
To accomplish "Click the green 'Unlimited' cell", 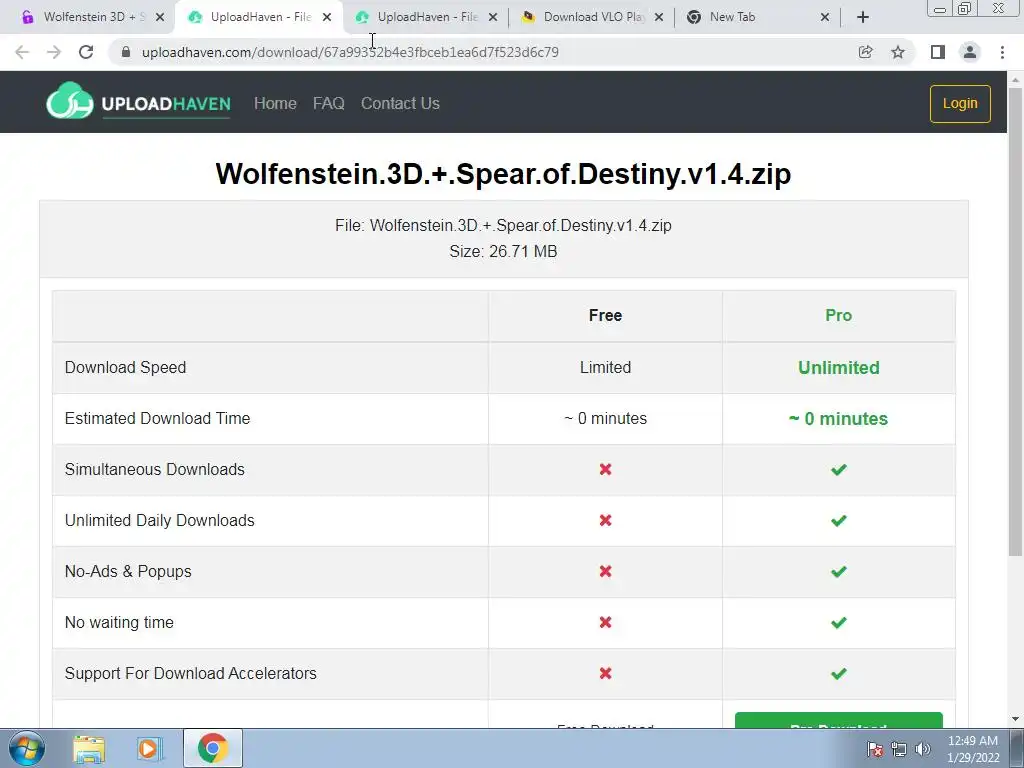I will (839, 368).
